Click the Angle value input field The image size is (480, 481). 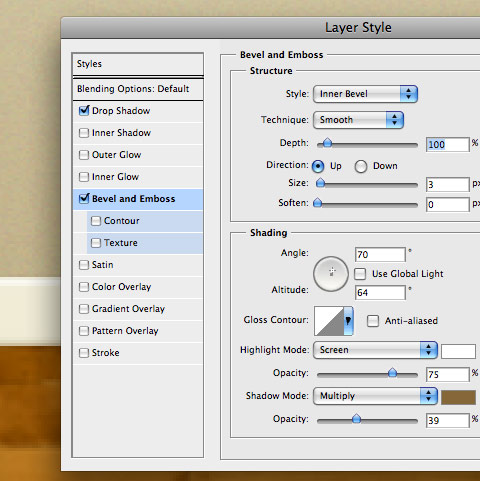pos(380,255)
